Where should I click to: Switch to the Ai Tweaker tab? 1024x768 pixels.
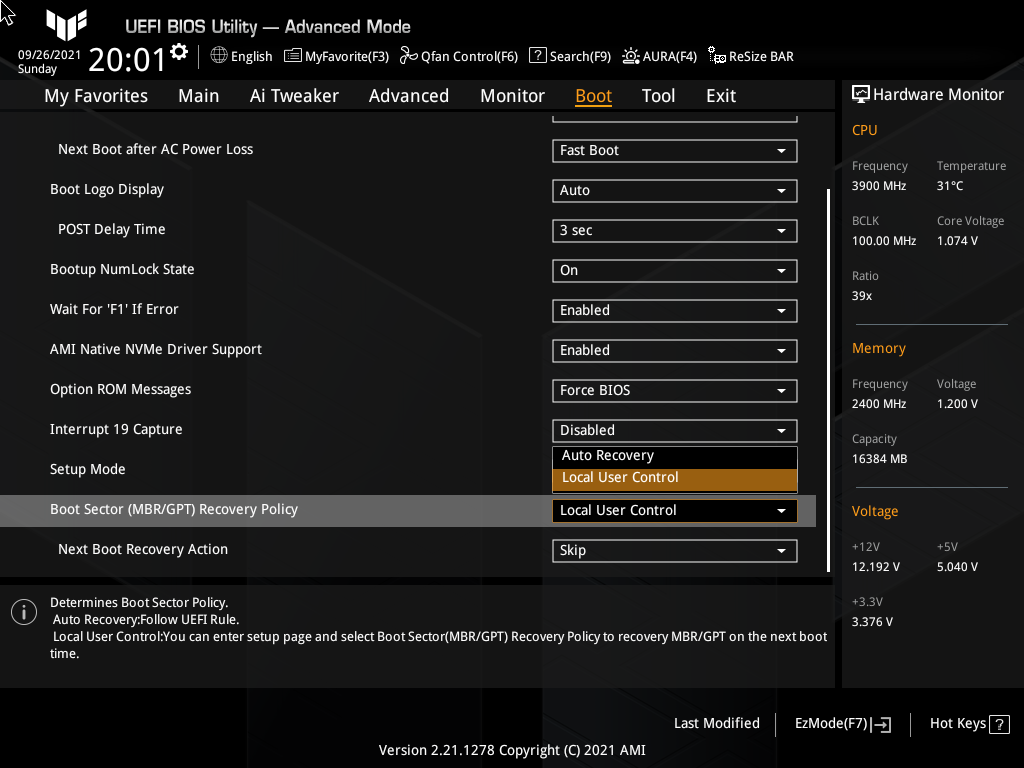pyautogui.click(x=294, y=95)
